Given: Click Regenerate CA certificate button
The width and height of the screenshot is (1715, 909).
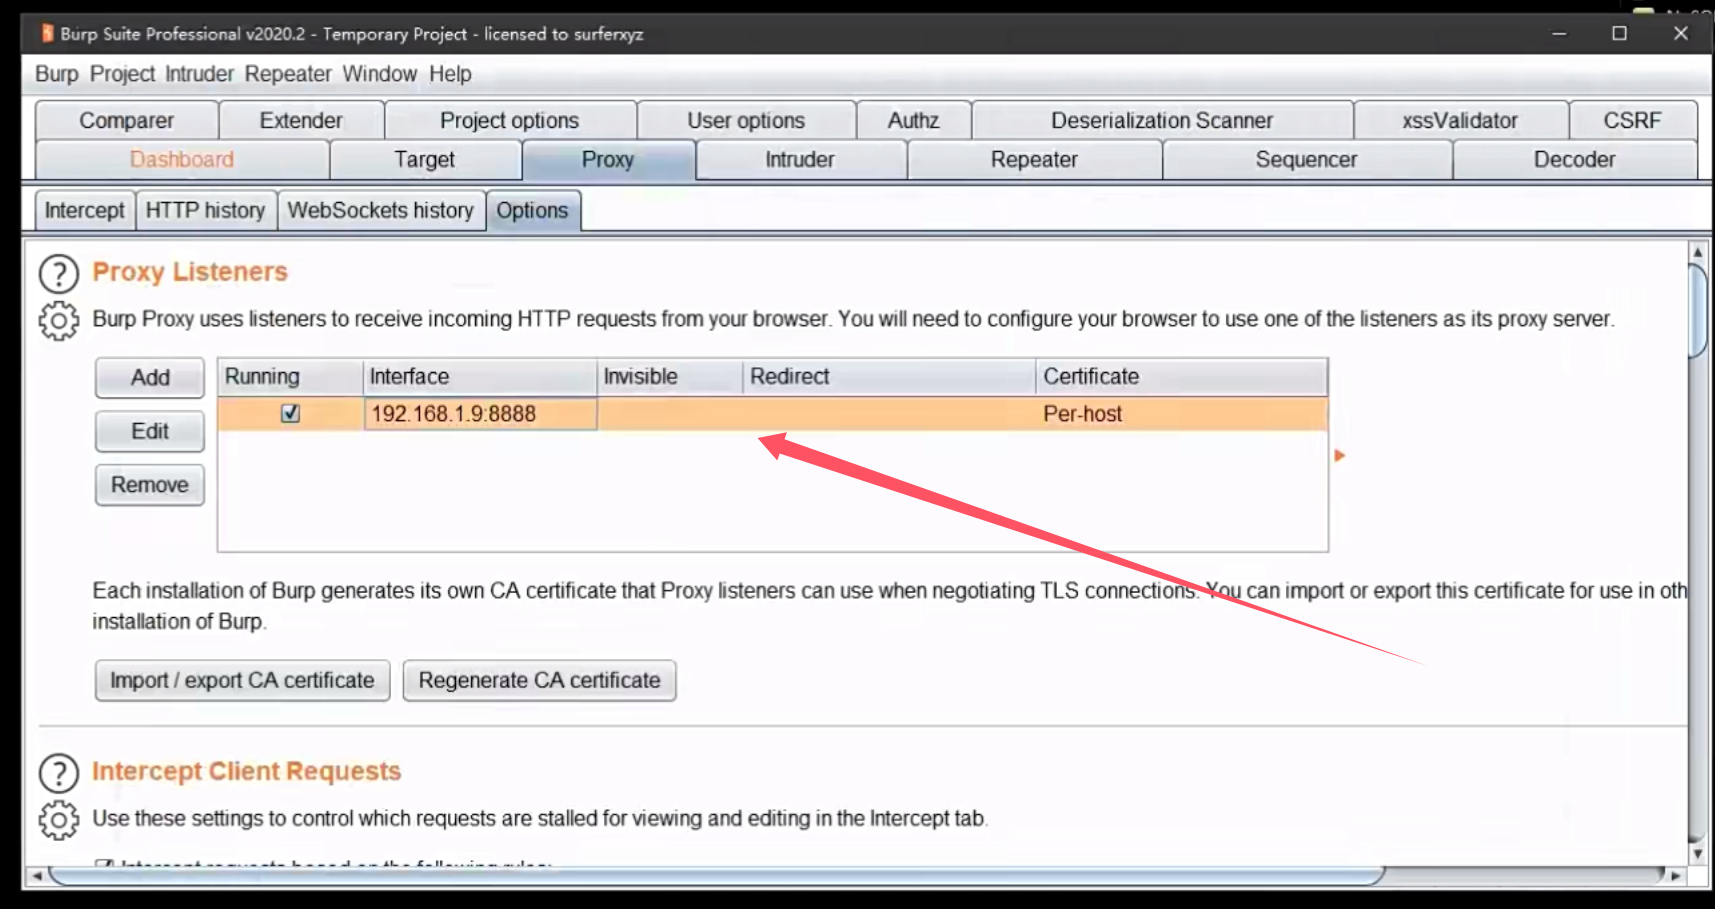Looking at the screenshot, I should click(540, 681).
